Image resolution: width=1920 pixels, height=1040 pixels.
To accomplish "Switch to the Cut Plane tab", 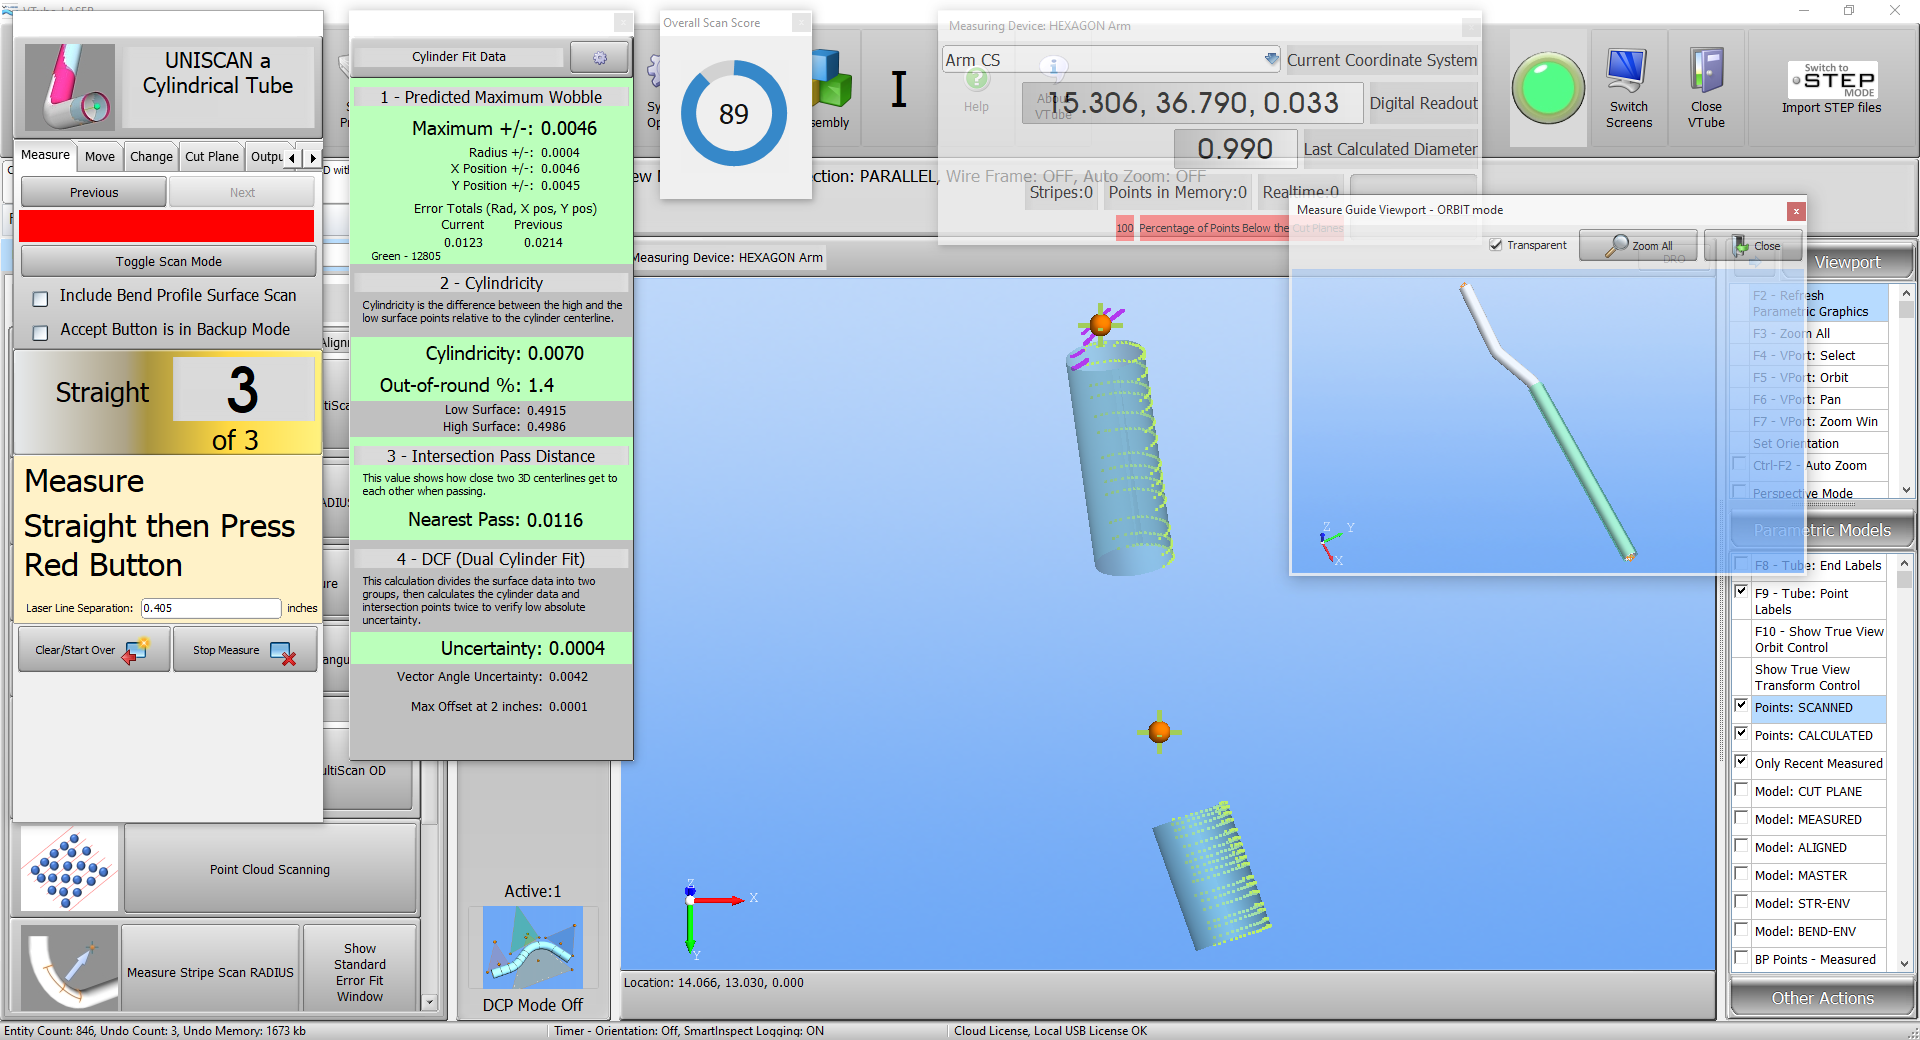I will click(211, 157).
